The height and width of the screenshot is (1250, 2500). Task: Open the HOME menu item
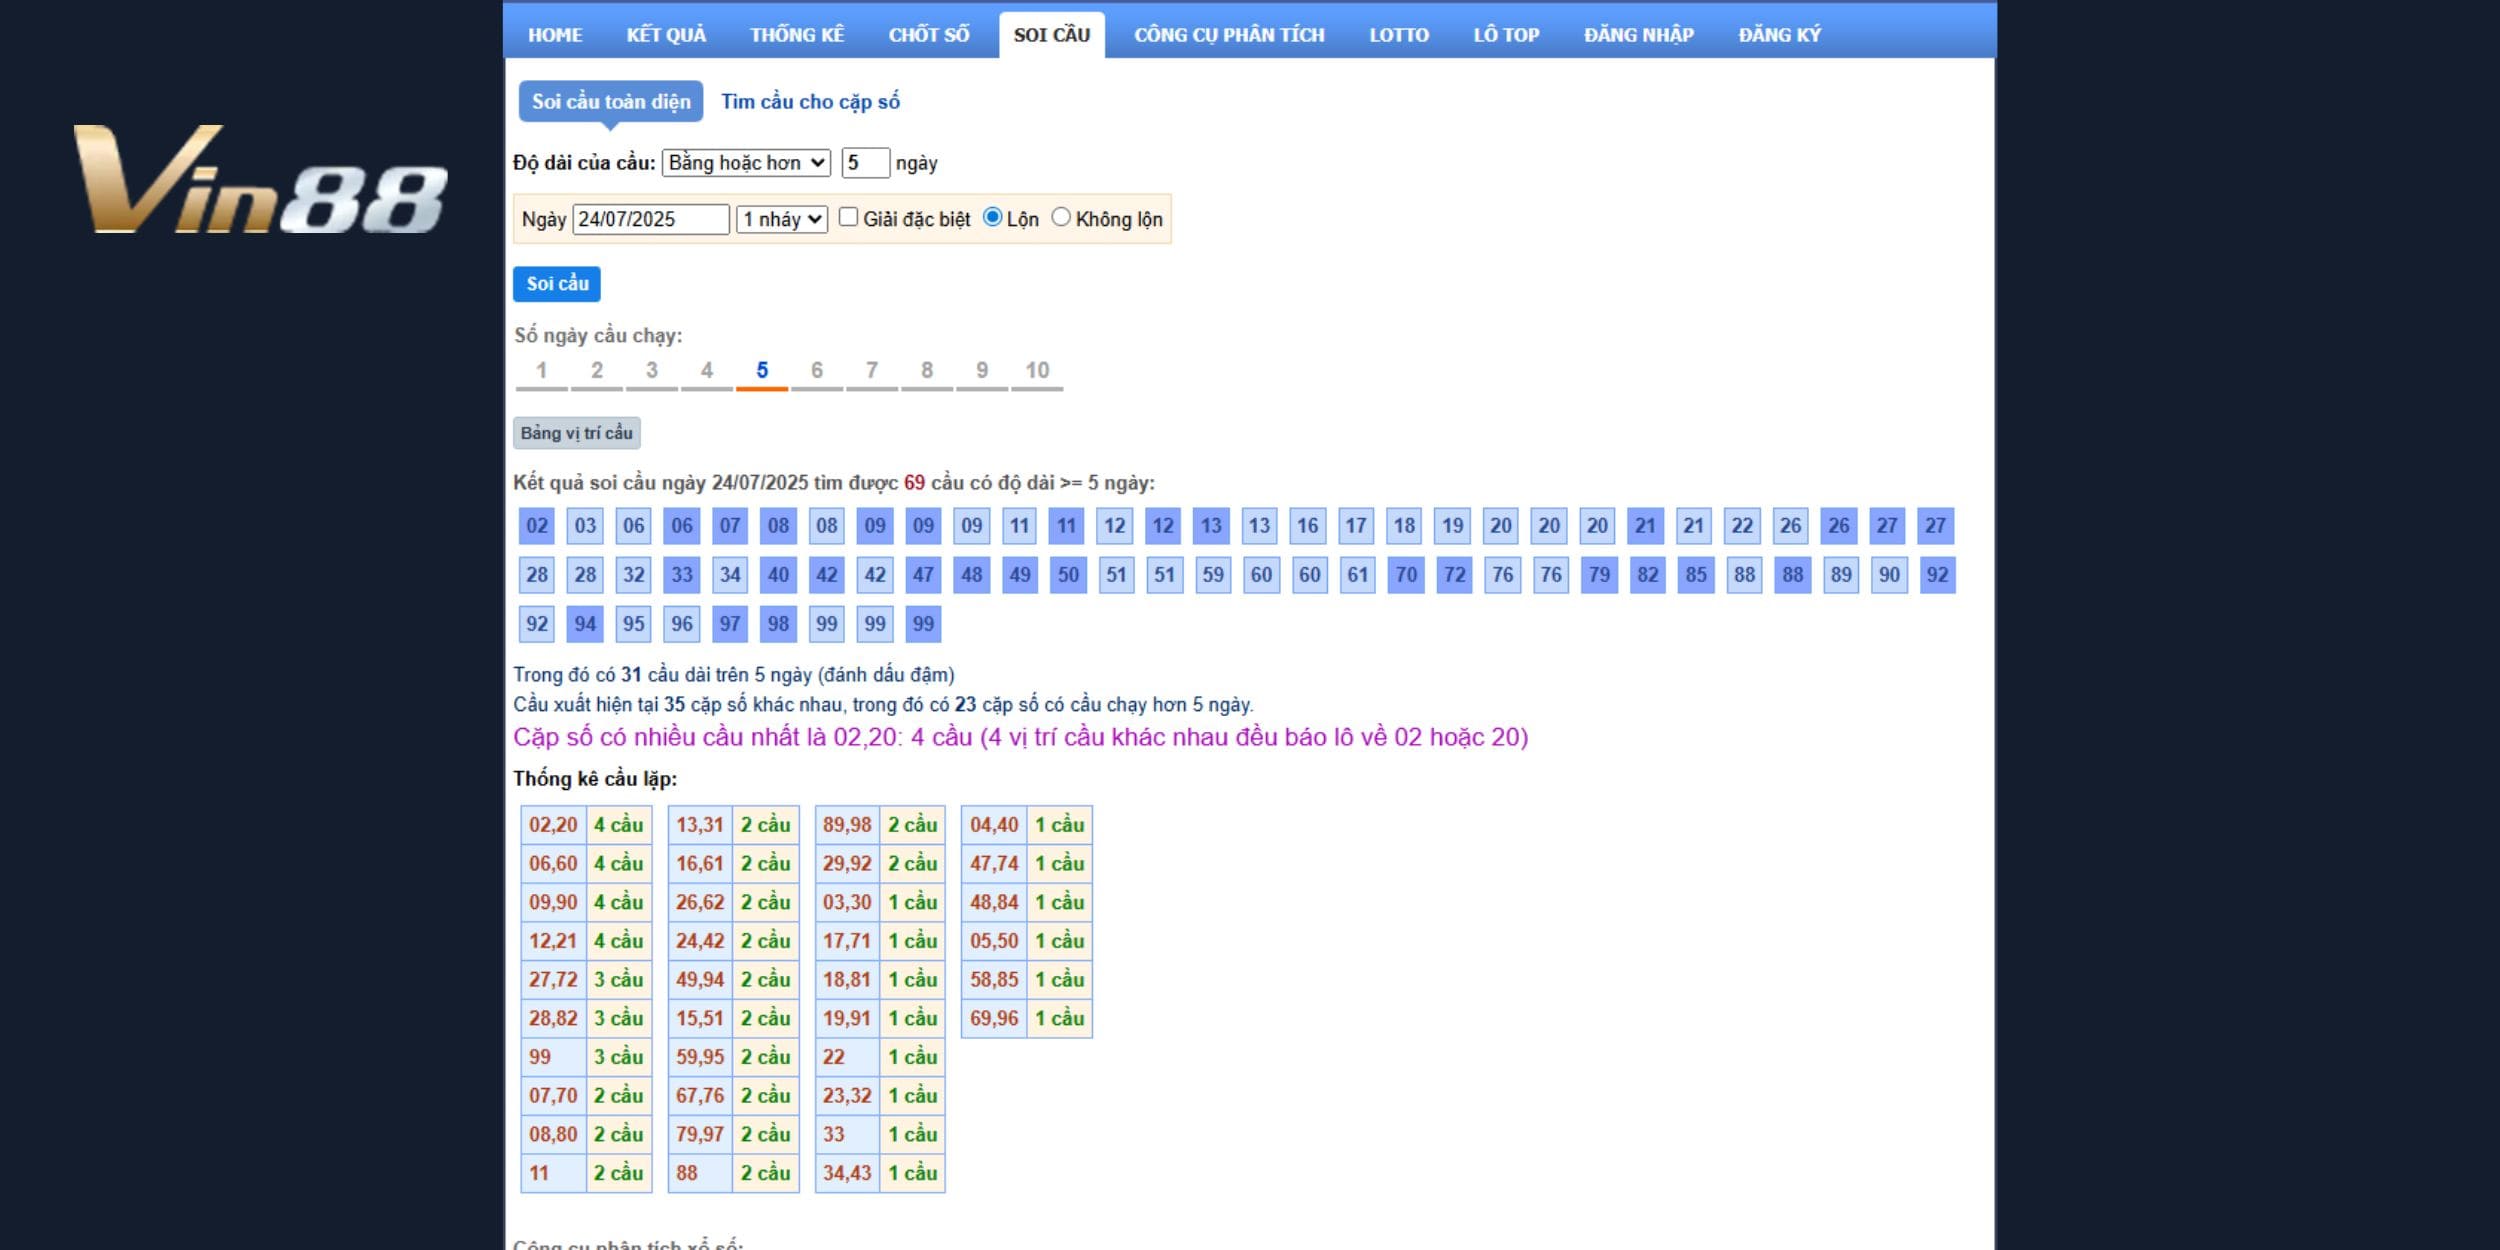(x=555, y=35)
